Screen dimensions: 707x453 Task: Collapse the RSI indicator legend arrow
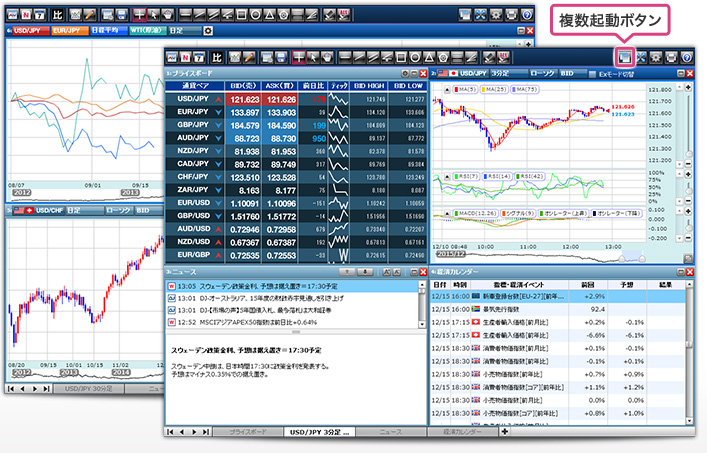coord(446,176)
